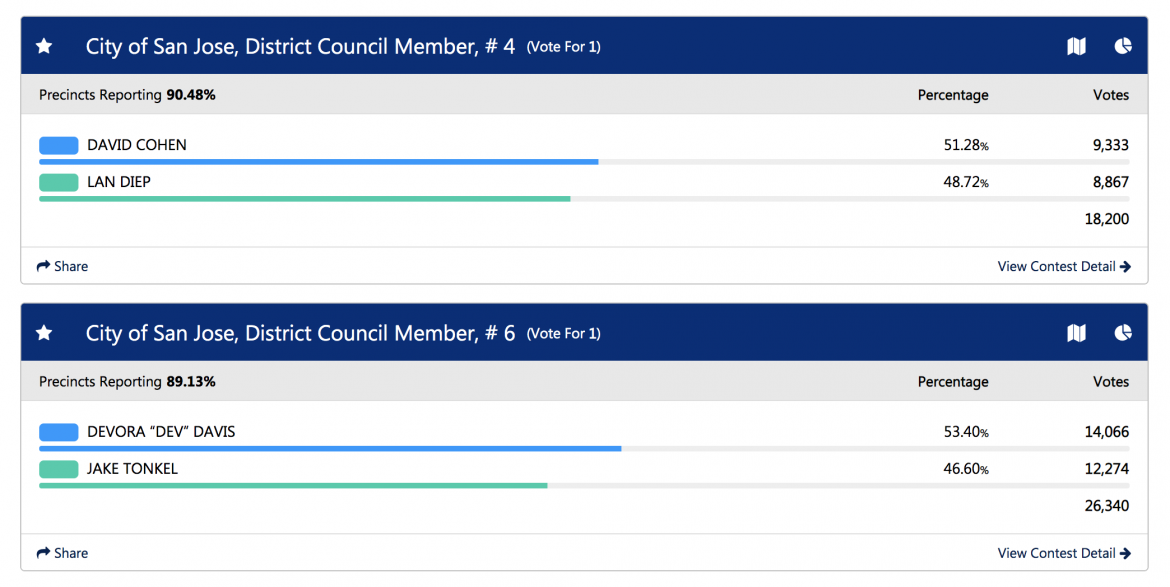
Task: Click the star icon for District #6 contest
Action: (x=44, y=333)
